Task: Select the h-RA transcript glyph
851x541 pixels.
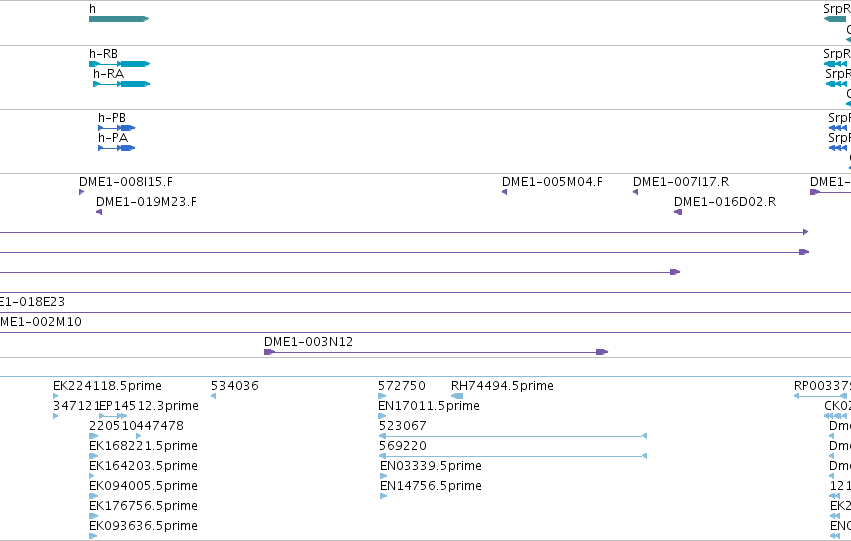Action: point(122,84)
